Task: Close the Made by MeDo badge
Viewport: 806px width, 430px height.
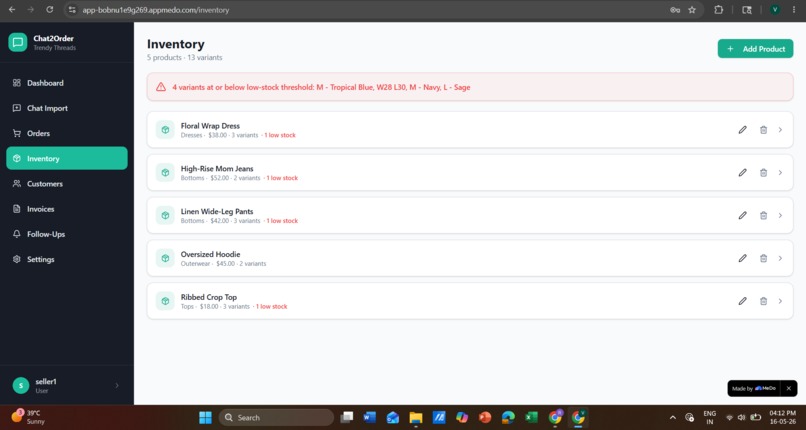Action: 789,388
